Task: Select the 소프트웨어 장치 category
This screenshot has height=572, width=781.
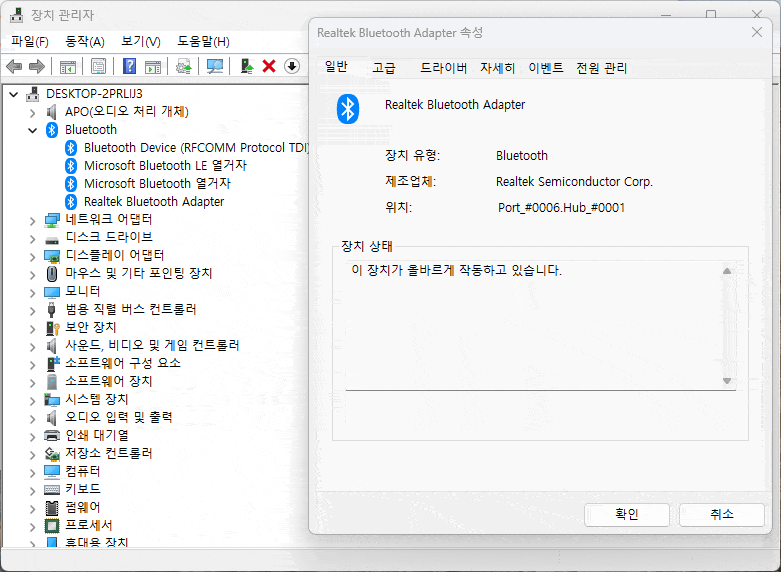Action: click(x=109, y=382)
